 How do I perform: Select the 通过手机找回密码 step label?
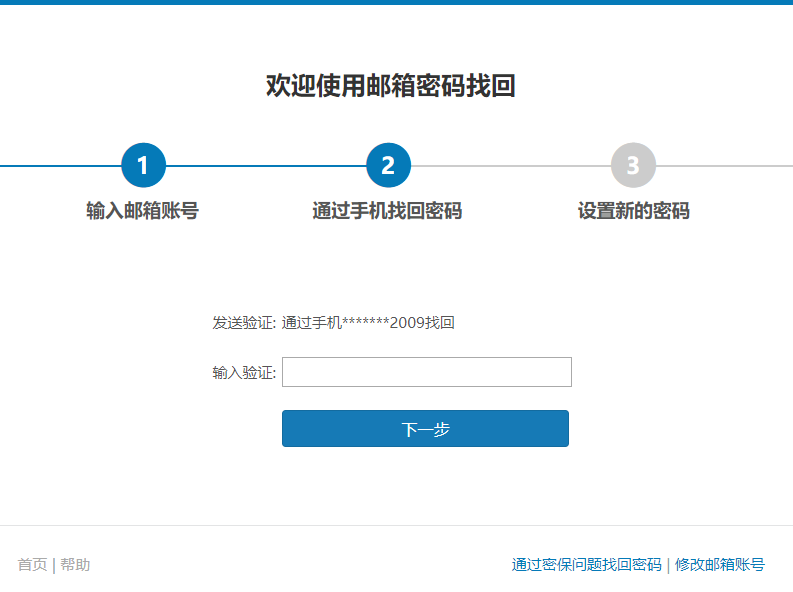pyautogui.click(x=387, y=211)
